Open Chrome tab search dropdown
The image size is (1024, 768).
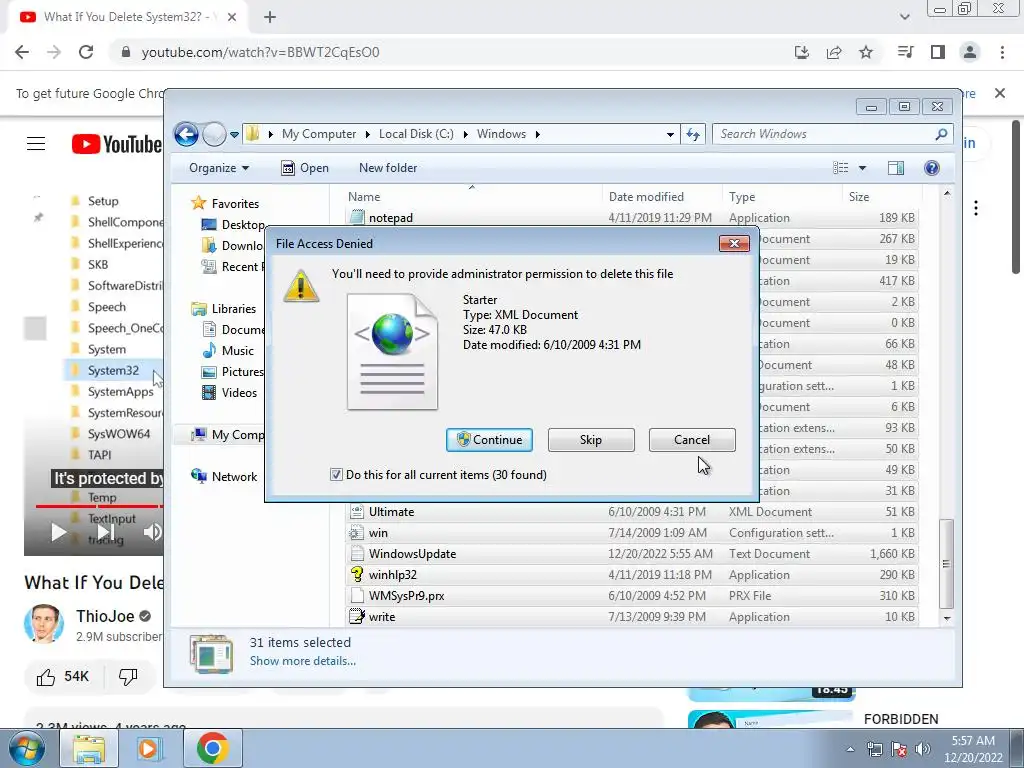[x=904, y=17]
